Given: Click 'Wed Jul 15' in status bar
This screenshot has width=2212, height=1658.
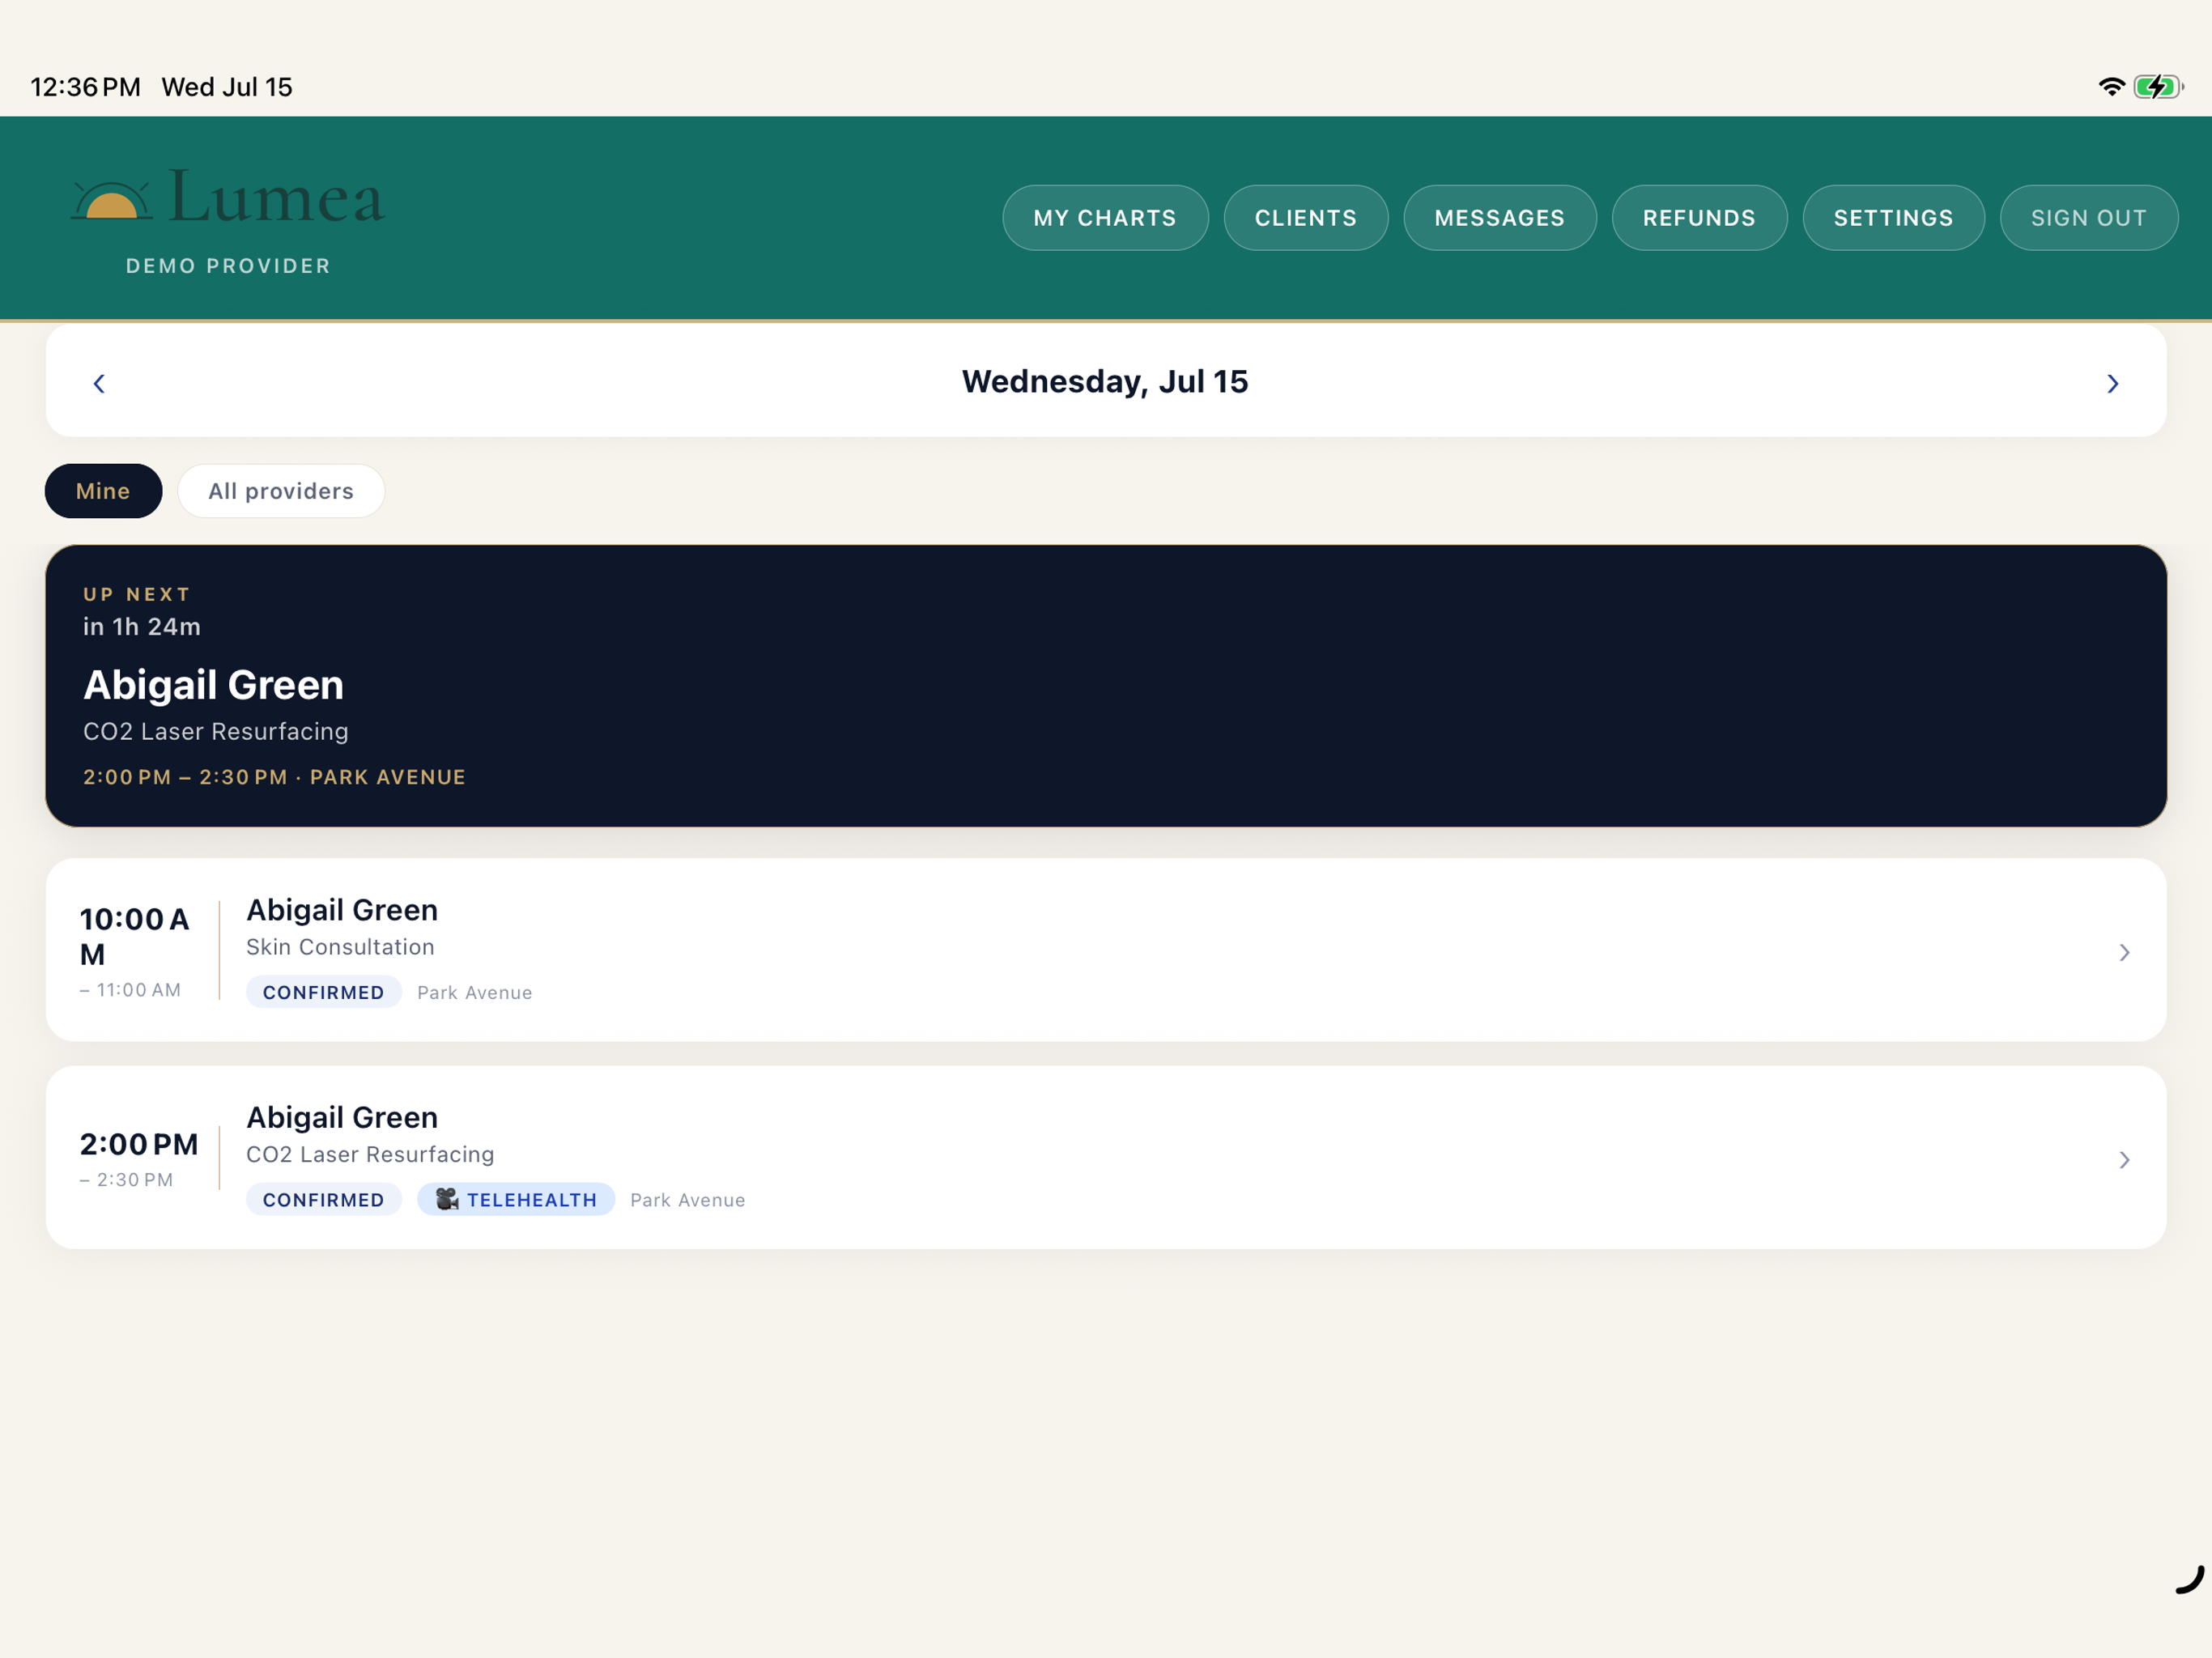Looking at the screenshot, I should pyautogui.click(x=227, y=87).
